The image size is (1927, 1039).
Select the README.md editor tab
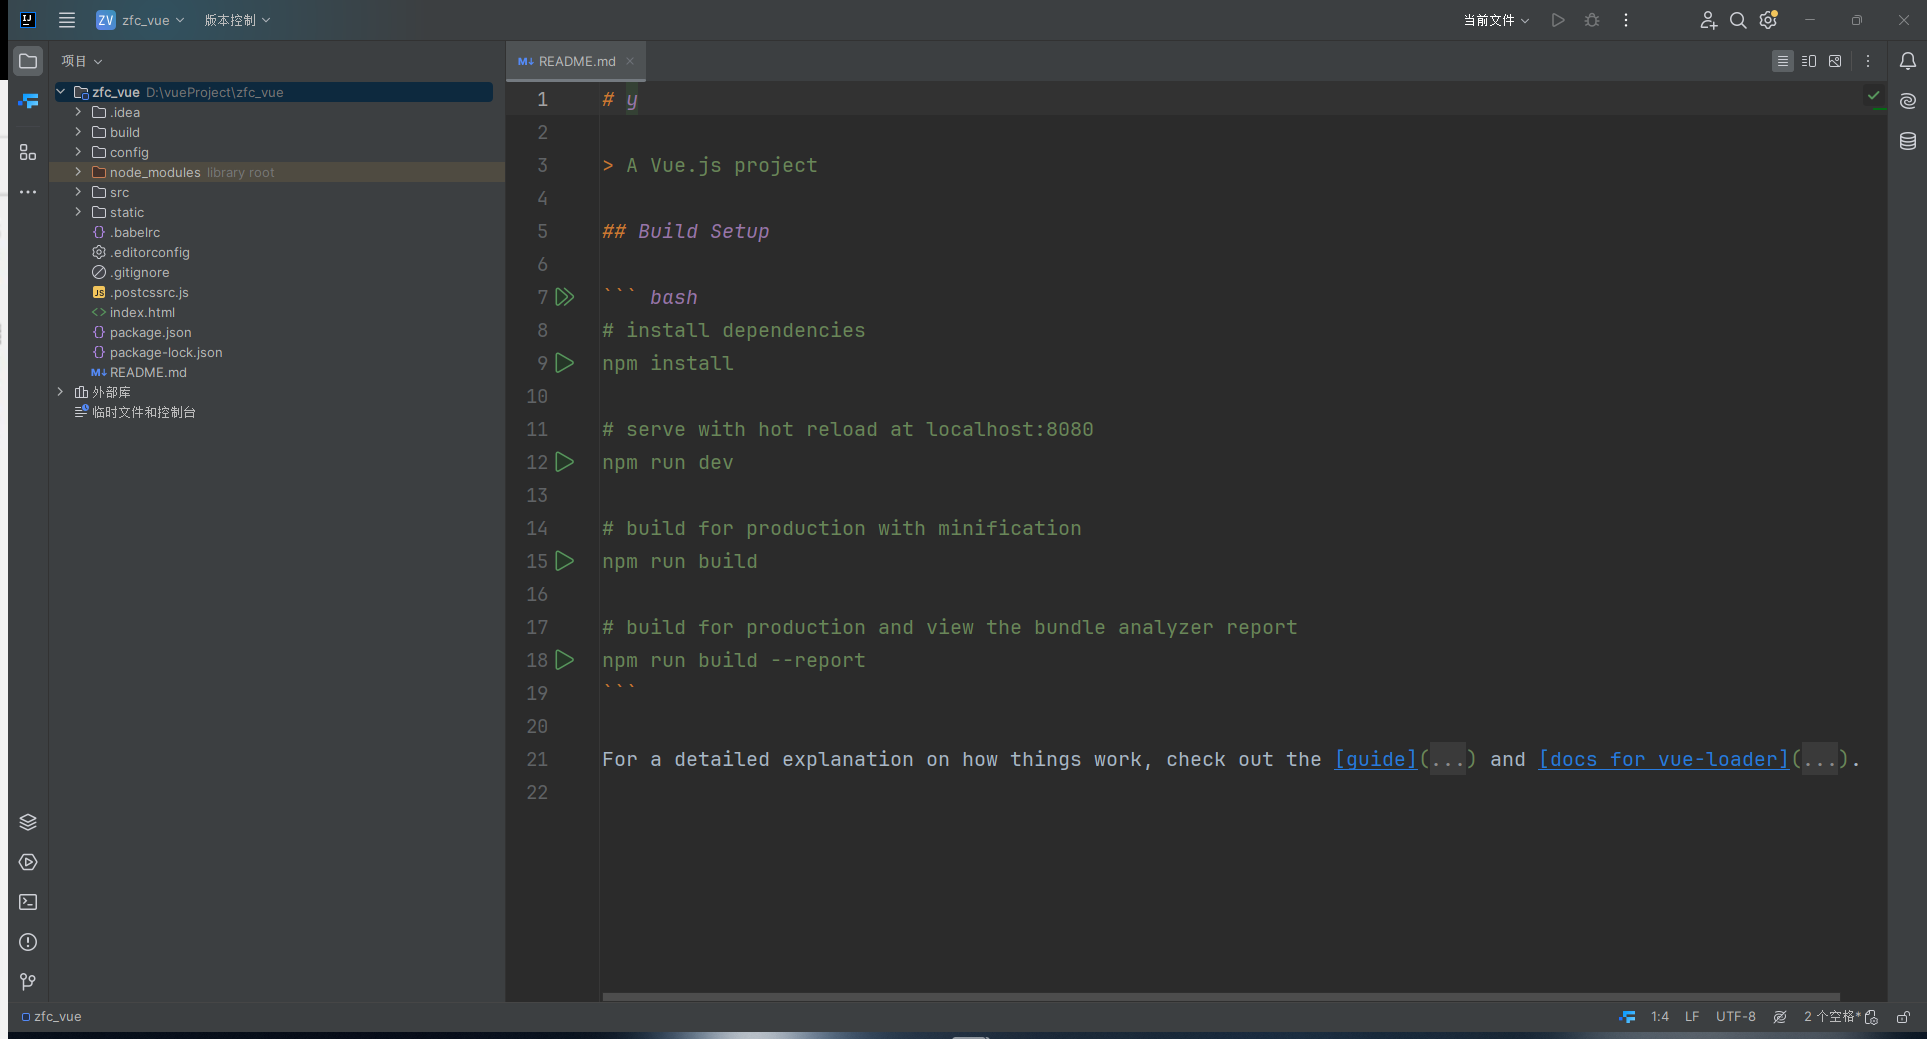576,61
